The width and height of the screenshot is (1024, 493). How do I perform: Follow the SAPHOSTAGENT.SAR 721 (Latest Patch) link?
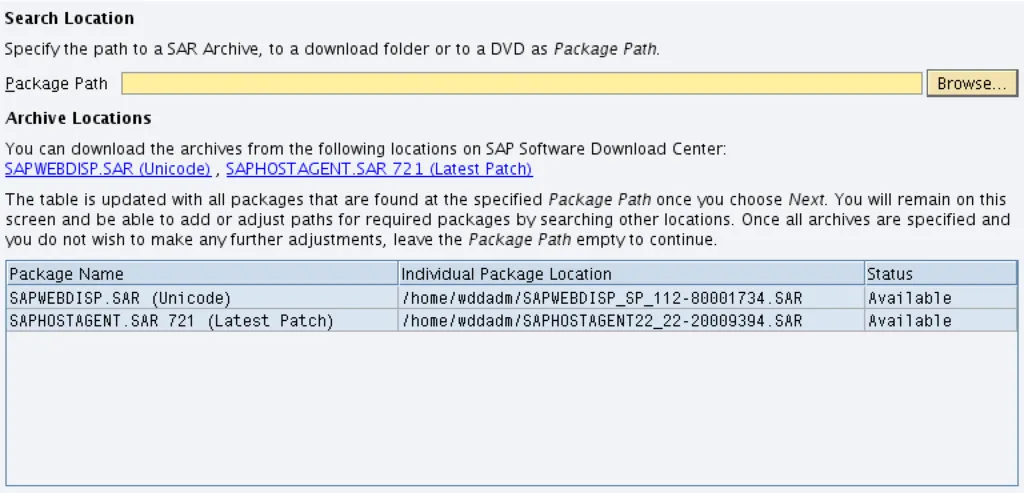click(x=379, y=169)
